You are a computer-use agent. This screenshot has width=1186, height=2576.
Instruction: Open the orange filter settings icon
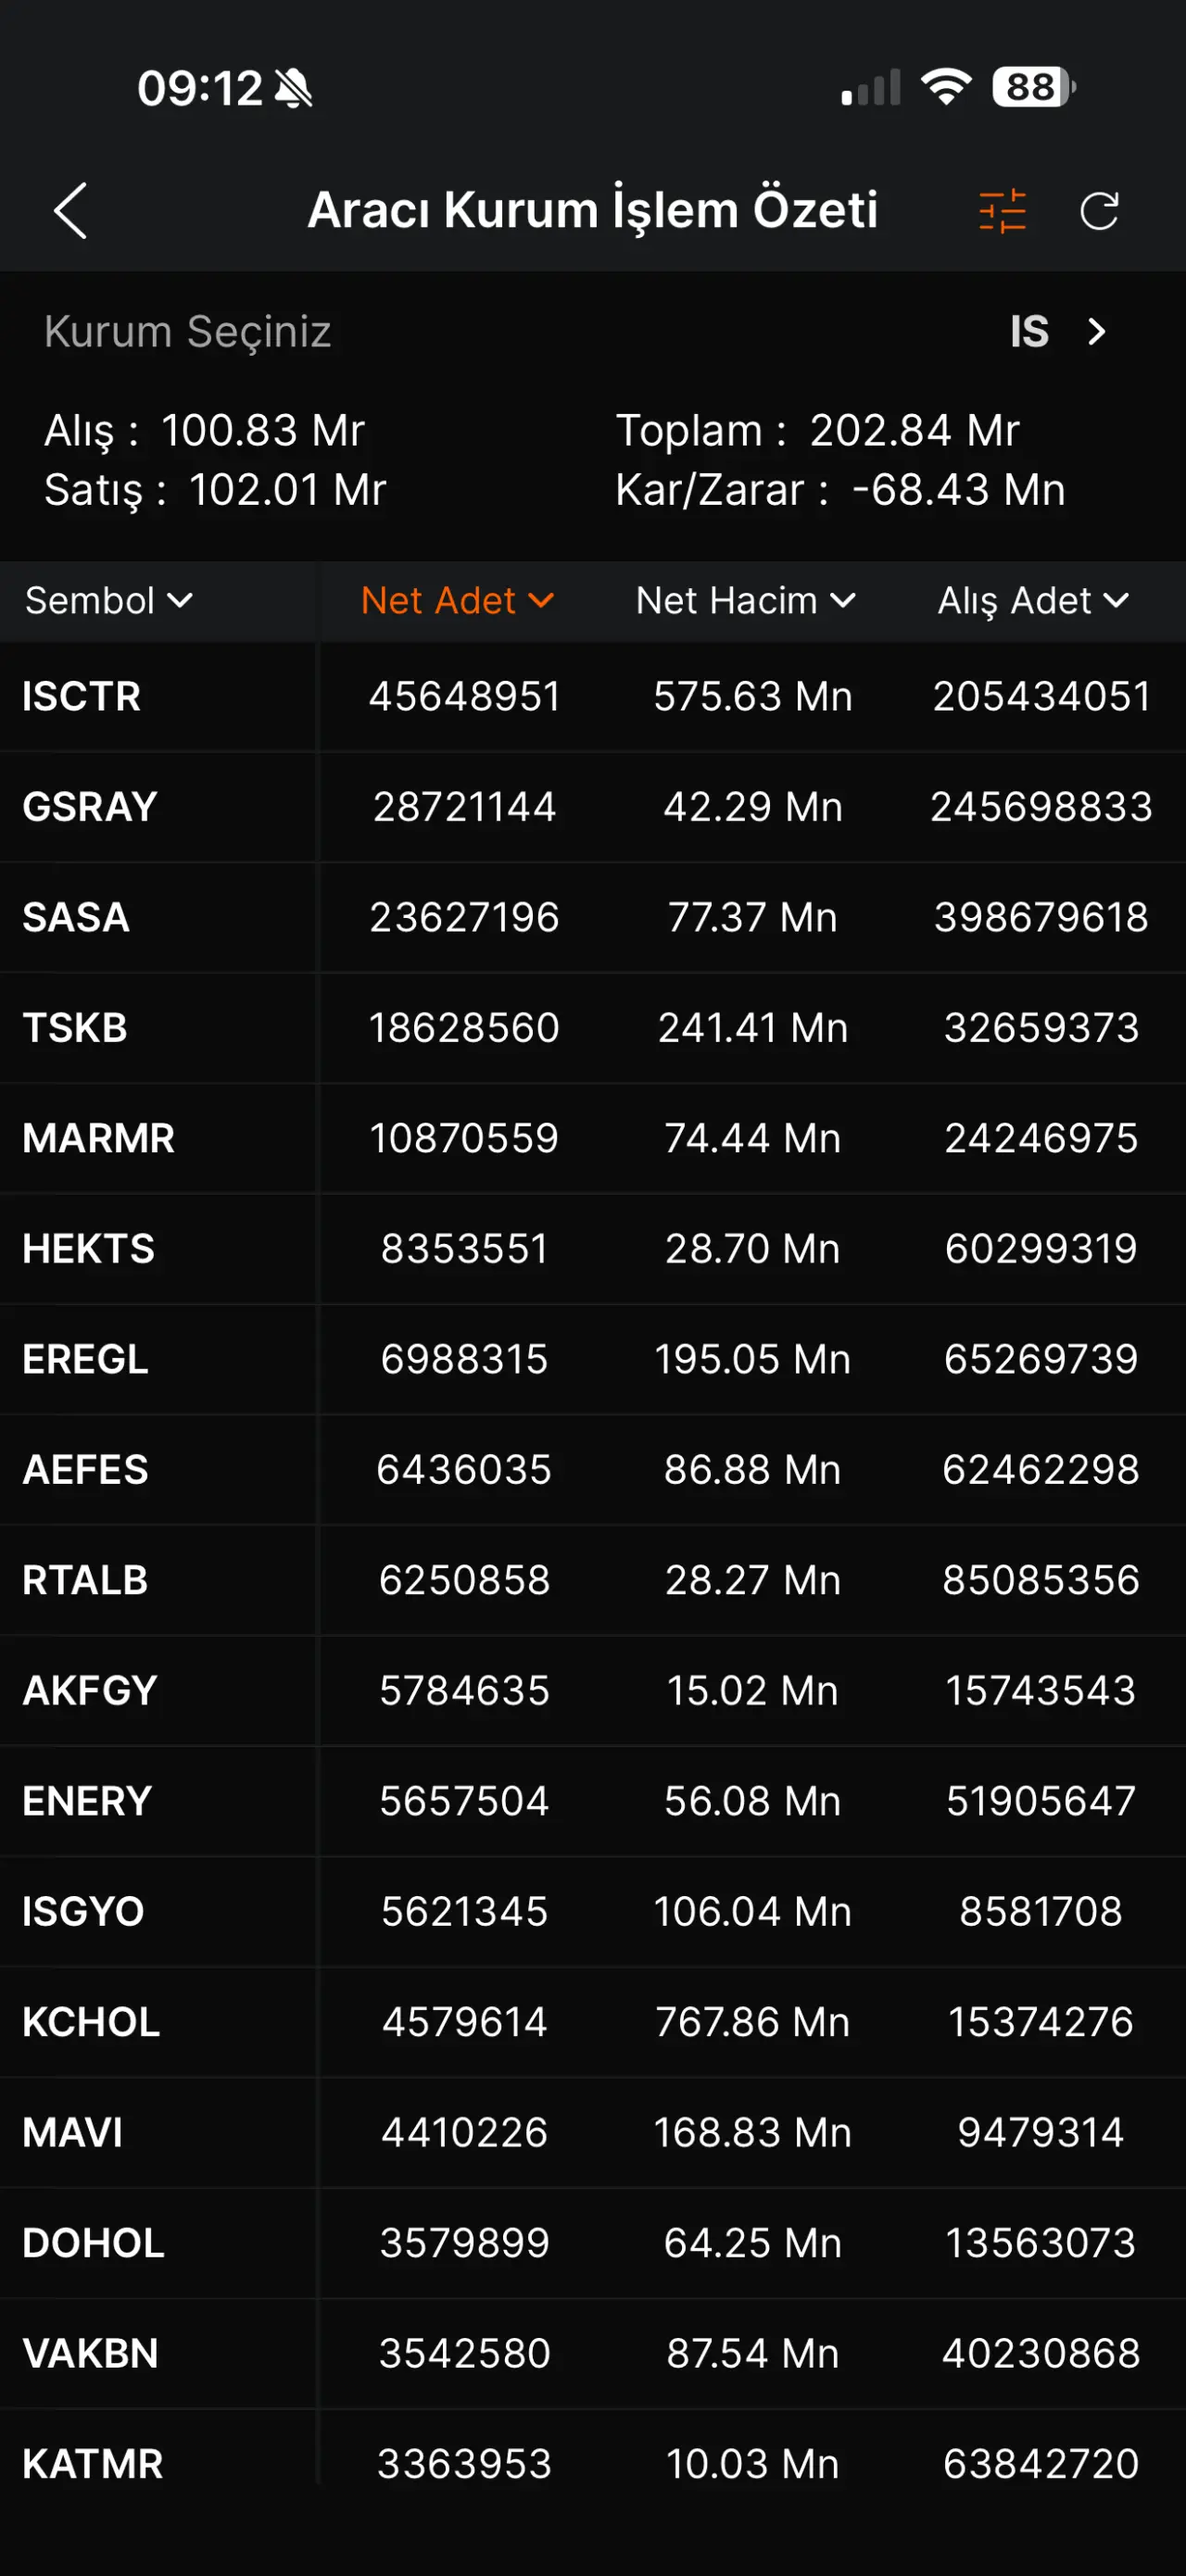click(x=1002, y=211)
